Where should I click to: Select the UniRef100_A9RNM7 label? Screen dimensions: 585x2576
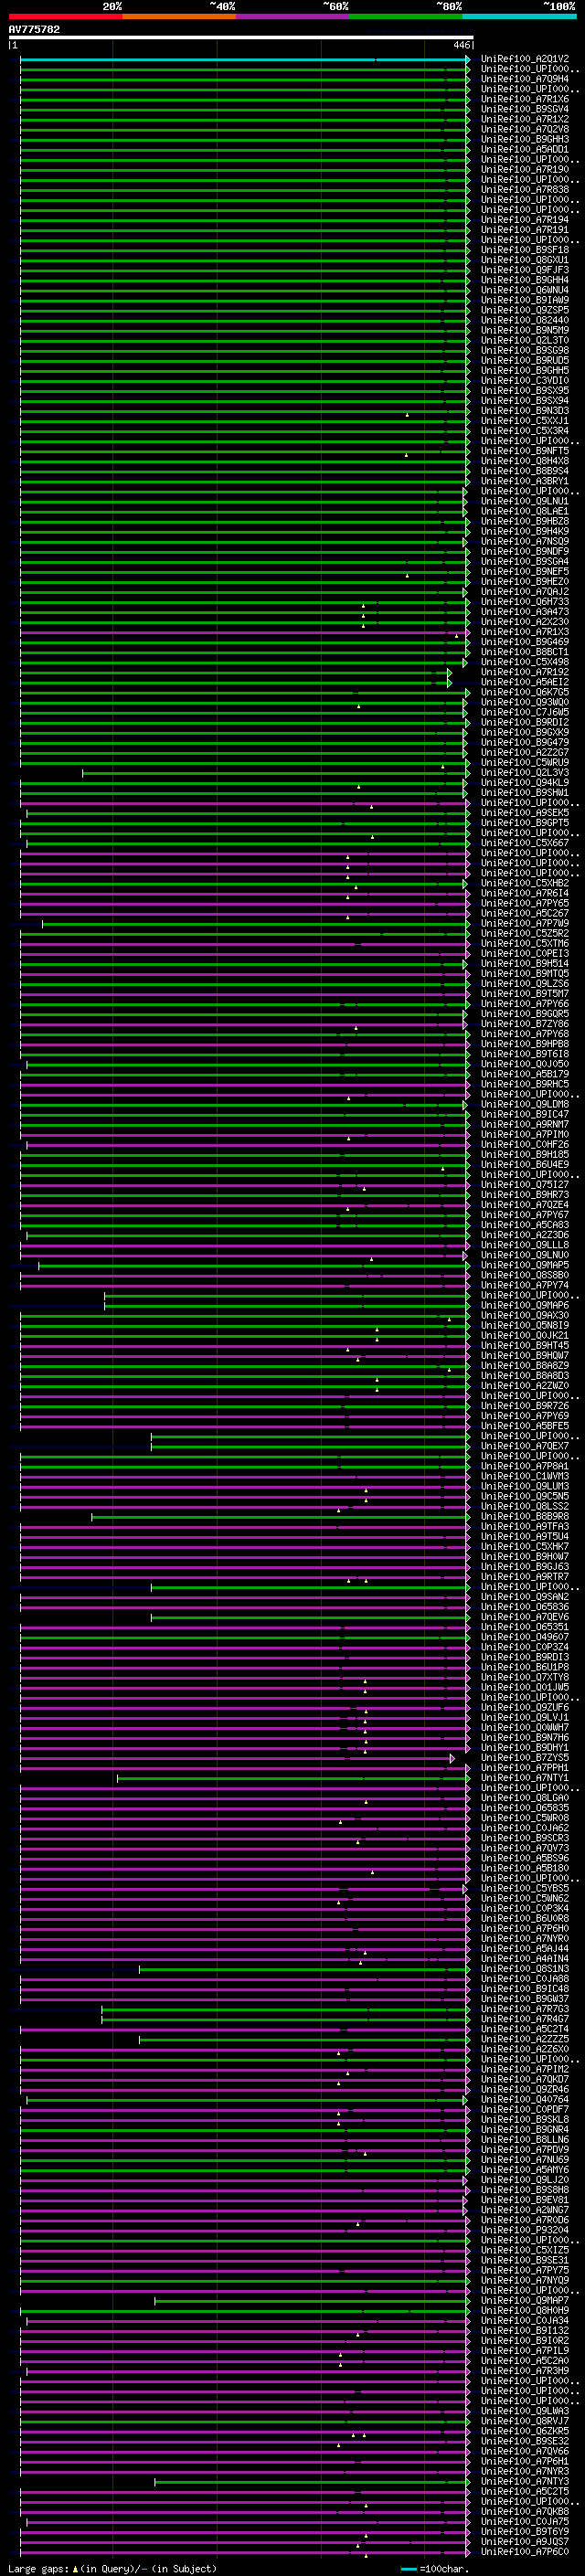coord(525,1124)
